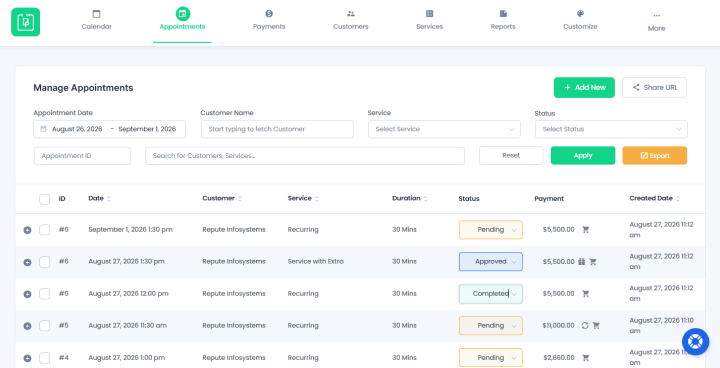720x368 pixels.
Task: Open the More menu
Action: (657, 22)
